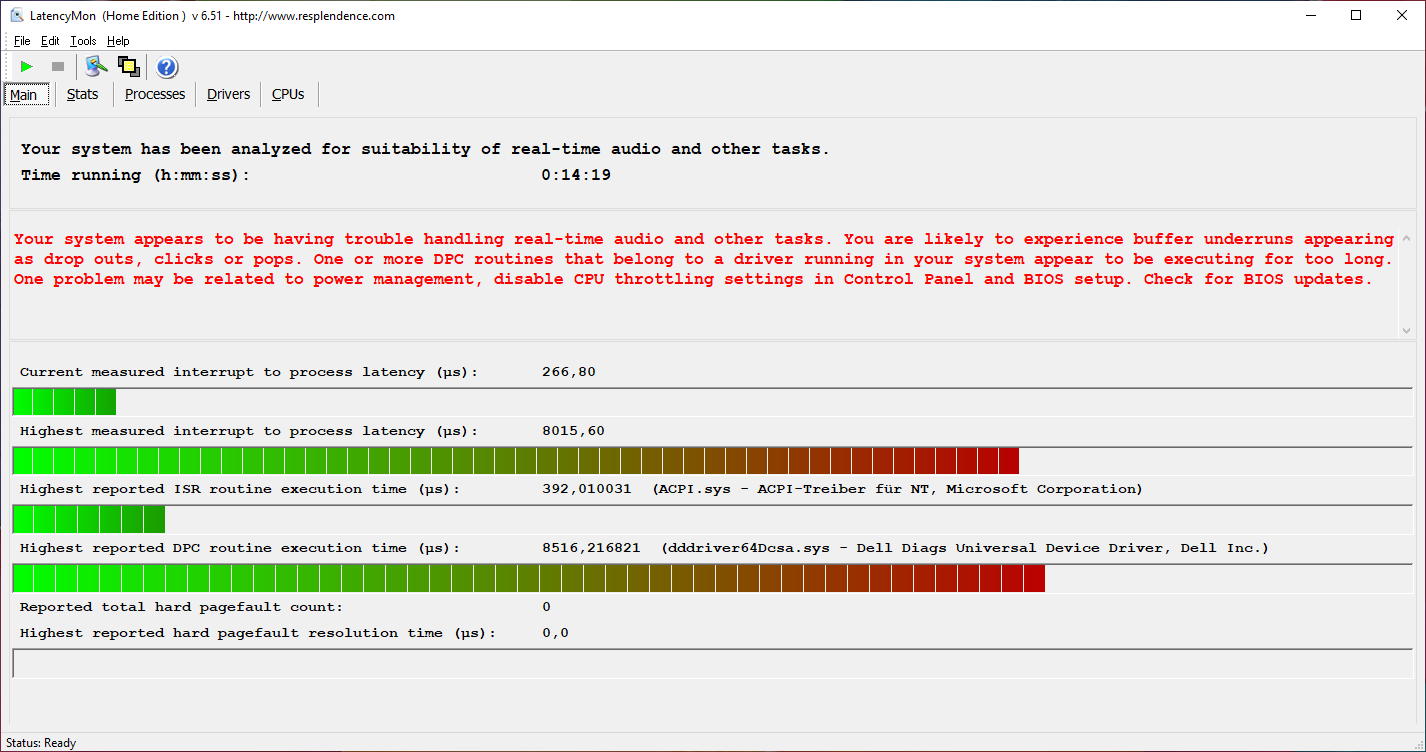Select the Main tab
This screenshot has height=752, width=1426.
click(24, 95)
